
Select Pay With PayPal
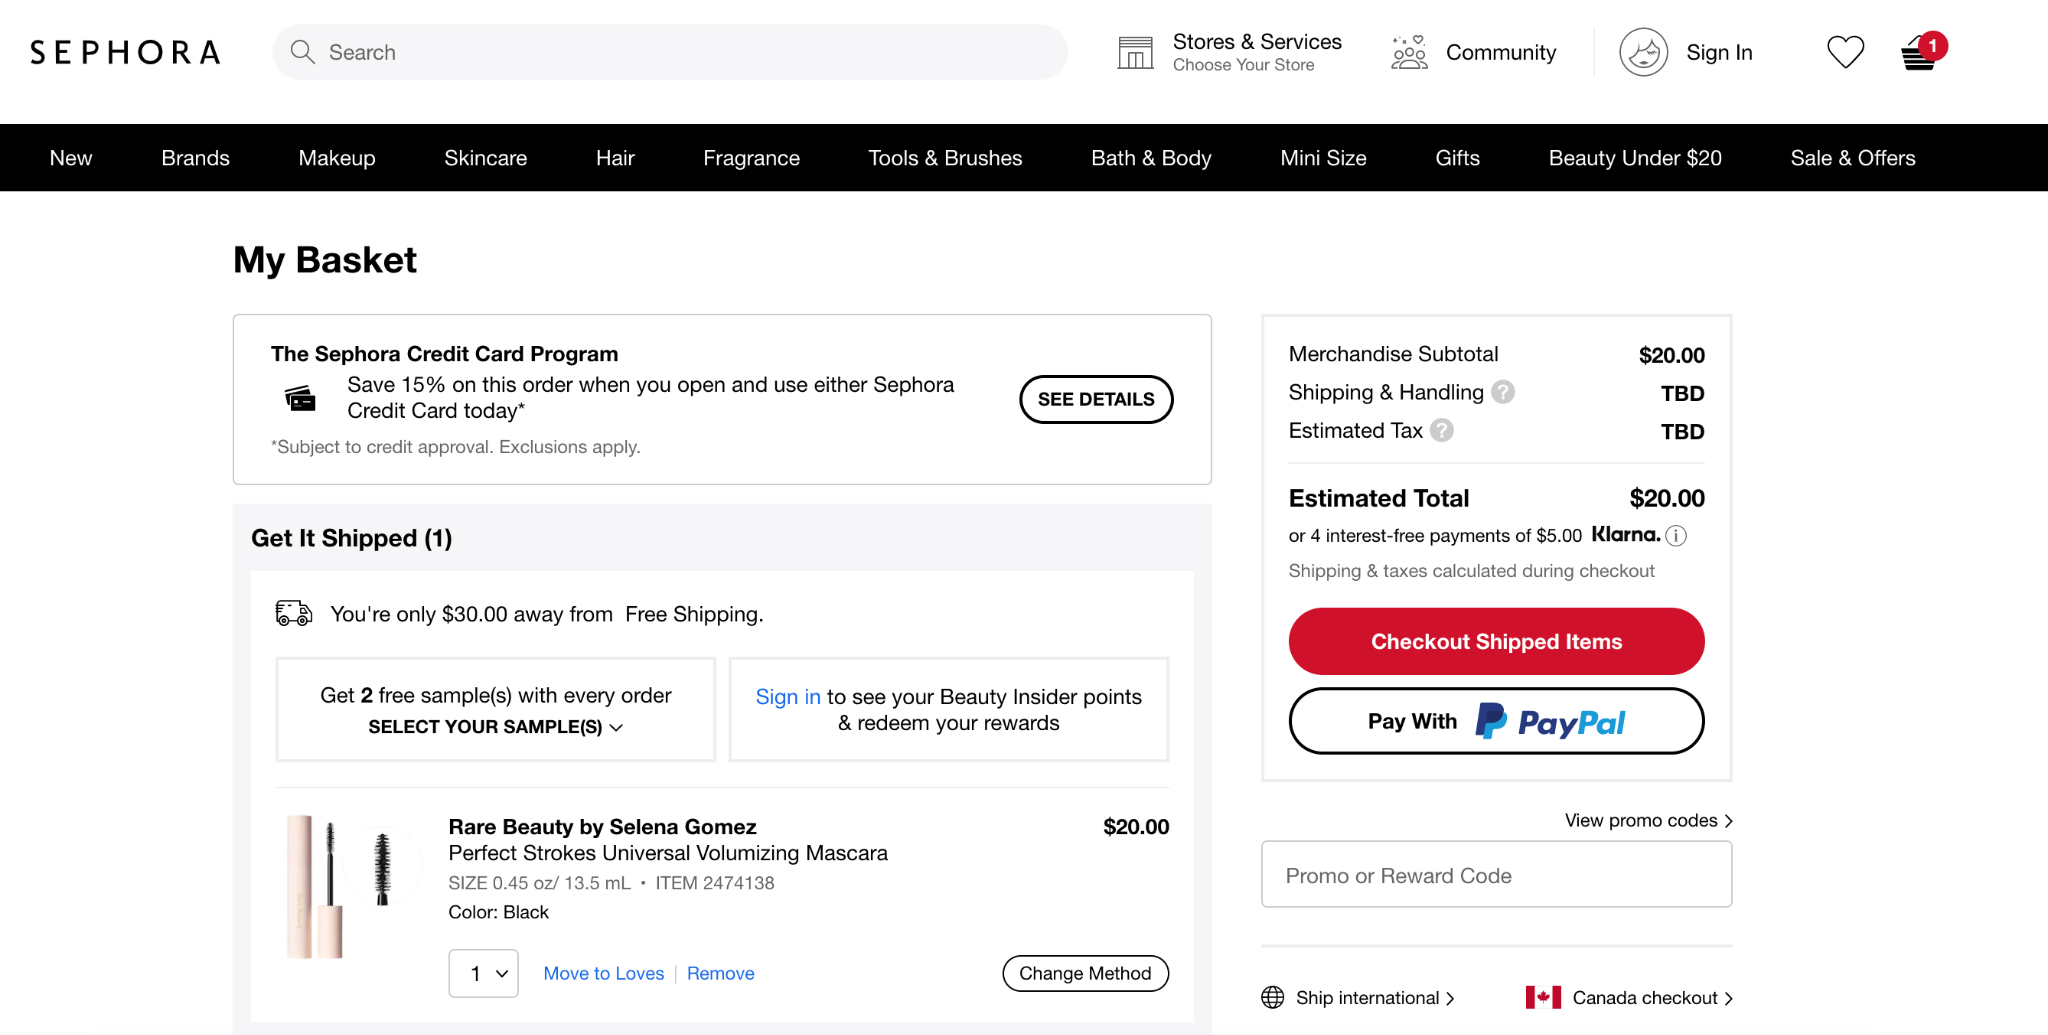tap(1496, 720)
